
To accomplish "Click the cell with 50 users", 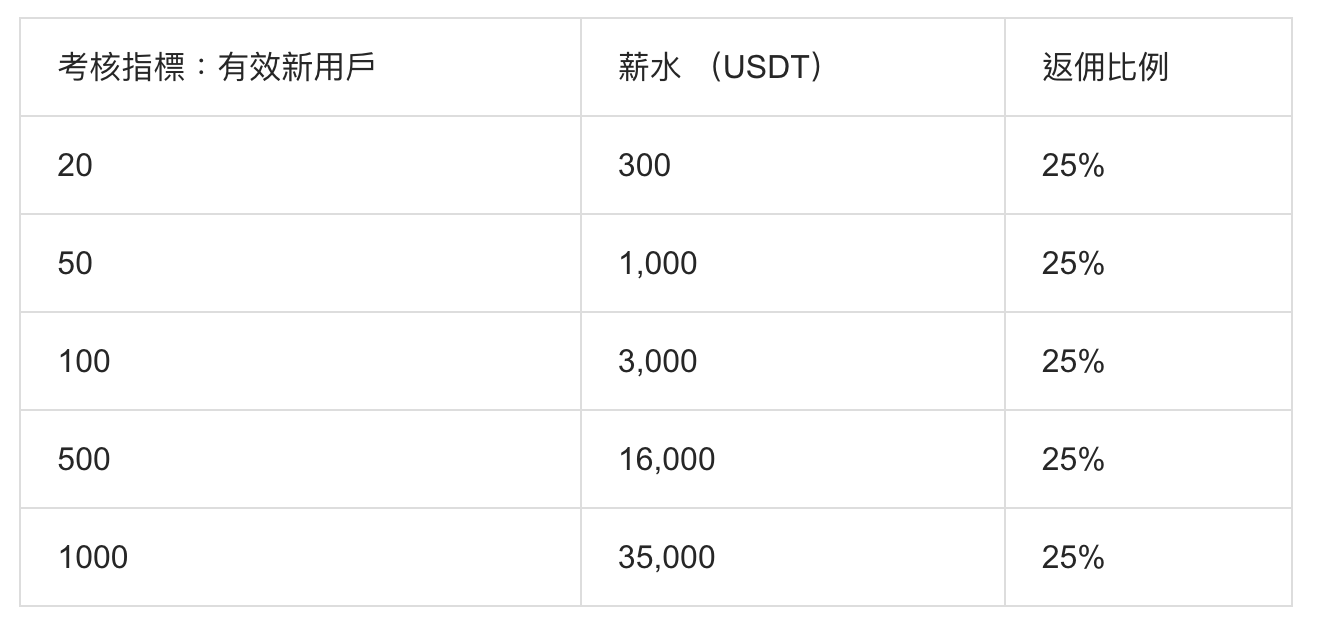I will 300,263.
